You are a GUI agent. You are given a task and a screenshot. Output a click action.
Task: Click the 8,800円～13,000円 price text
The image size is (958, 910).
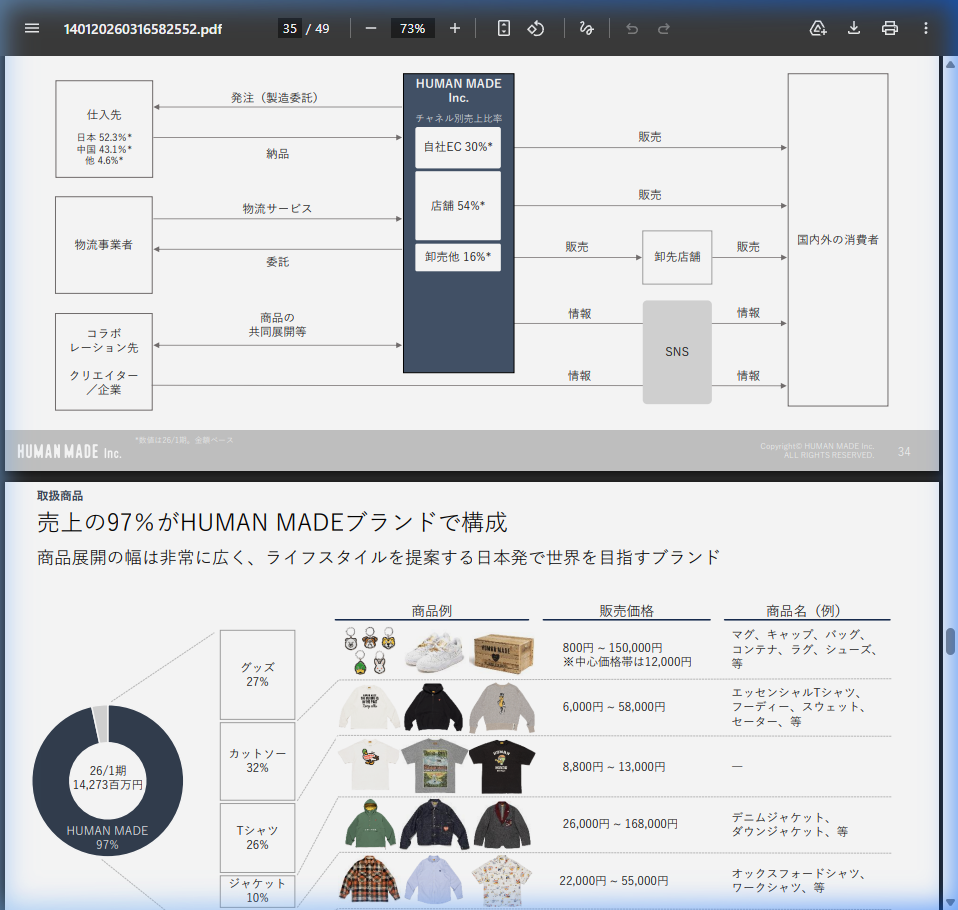pyautogui.click(x=614, y=767)
